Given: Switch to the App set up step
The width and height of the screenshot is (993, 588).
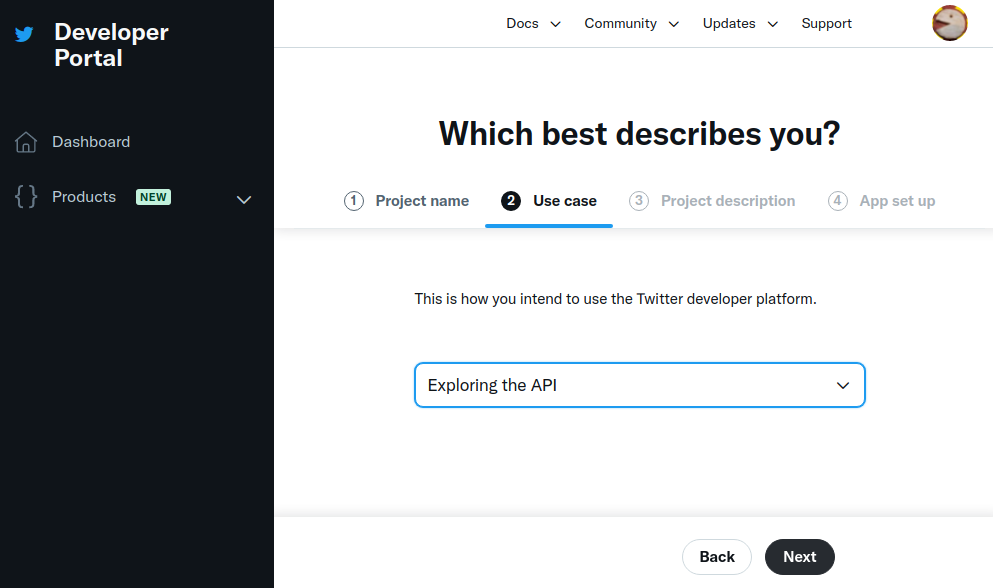Looking at the screenshot, I should tap(897, 200).
